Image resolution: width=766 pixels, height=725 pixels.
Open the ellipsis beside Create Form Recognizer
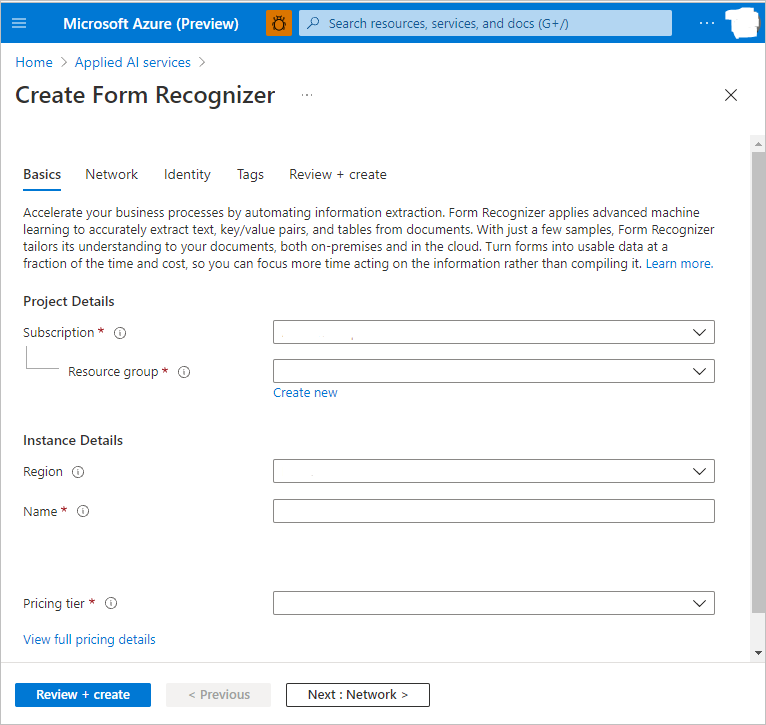click(x=307, y=95)
